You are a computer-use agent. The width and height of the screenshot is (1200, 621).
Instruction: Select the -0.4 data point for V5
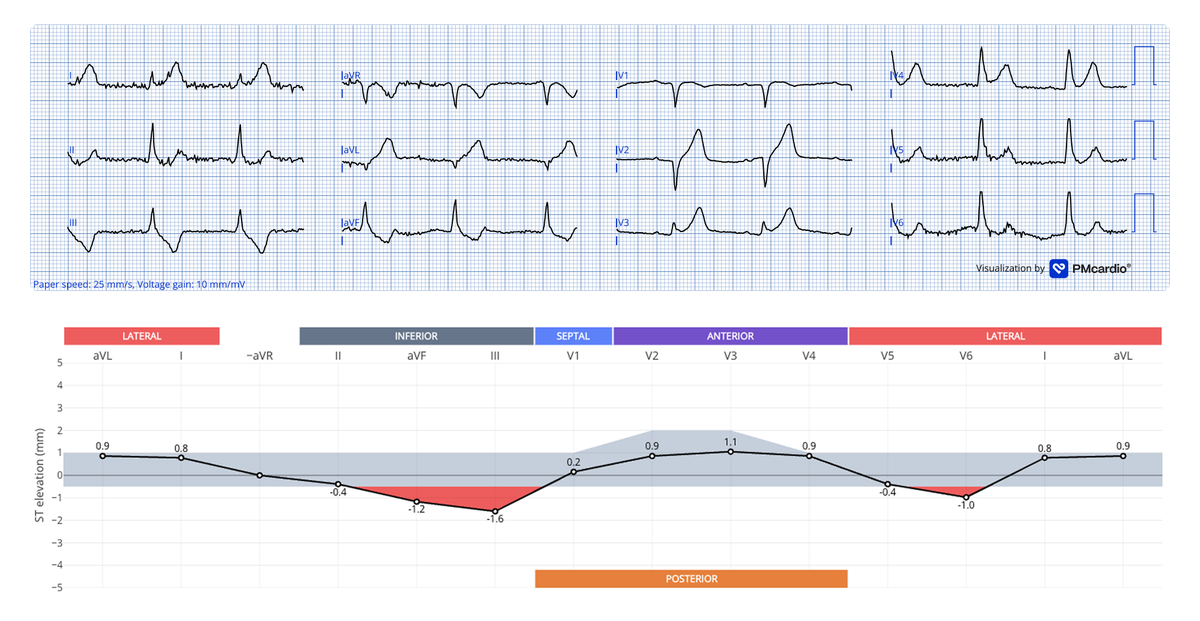[887, 484]
